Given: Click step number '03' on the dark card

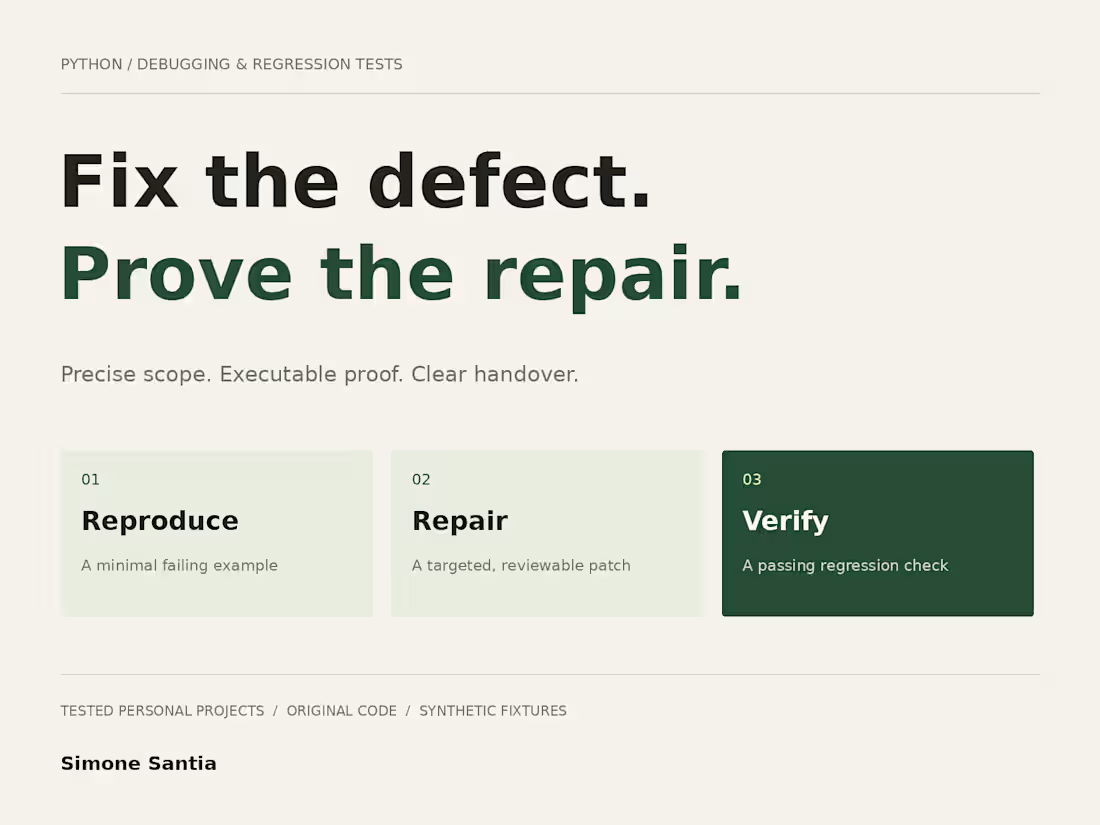Looking at the screenshot, I should click(752, 479).
